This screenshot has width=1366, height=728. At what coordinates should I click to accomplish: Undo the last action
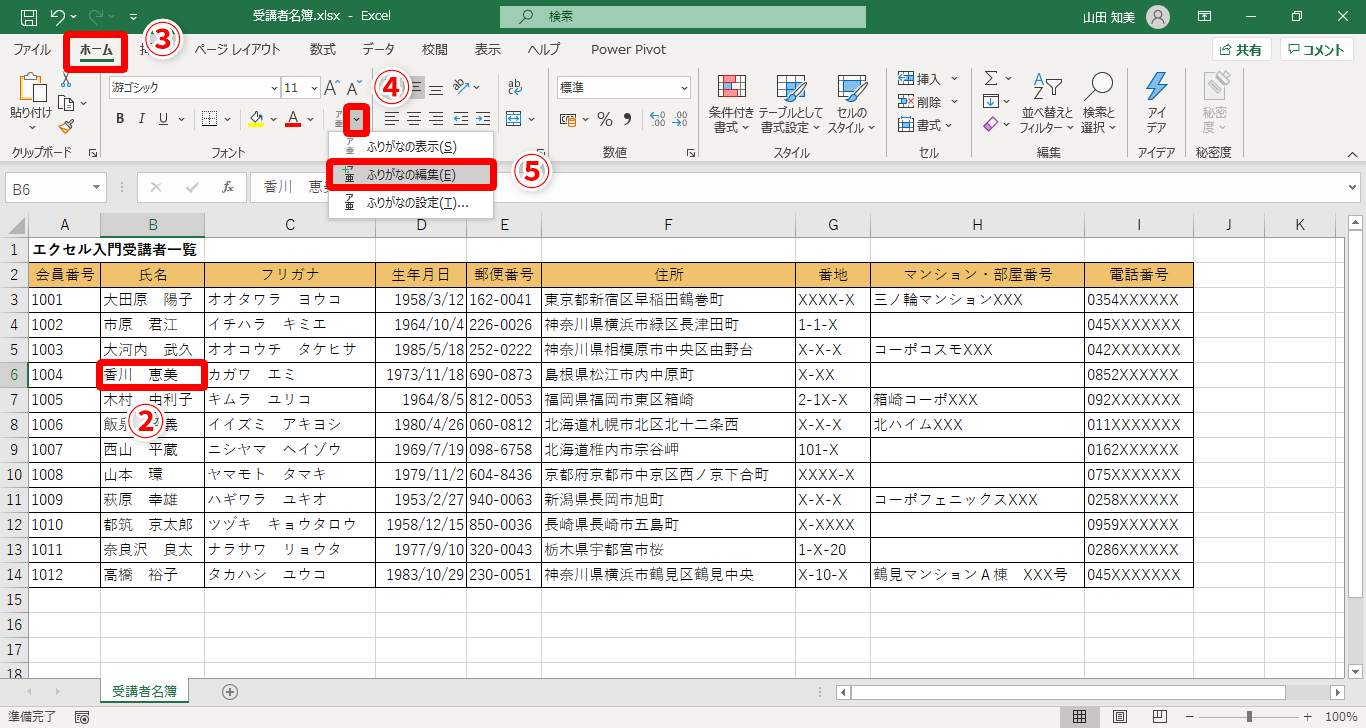[58, 17]
